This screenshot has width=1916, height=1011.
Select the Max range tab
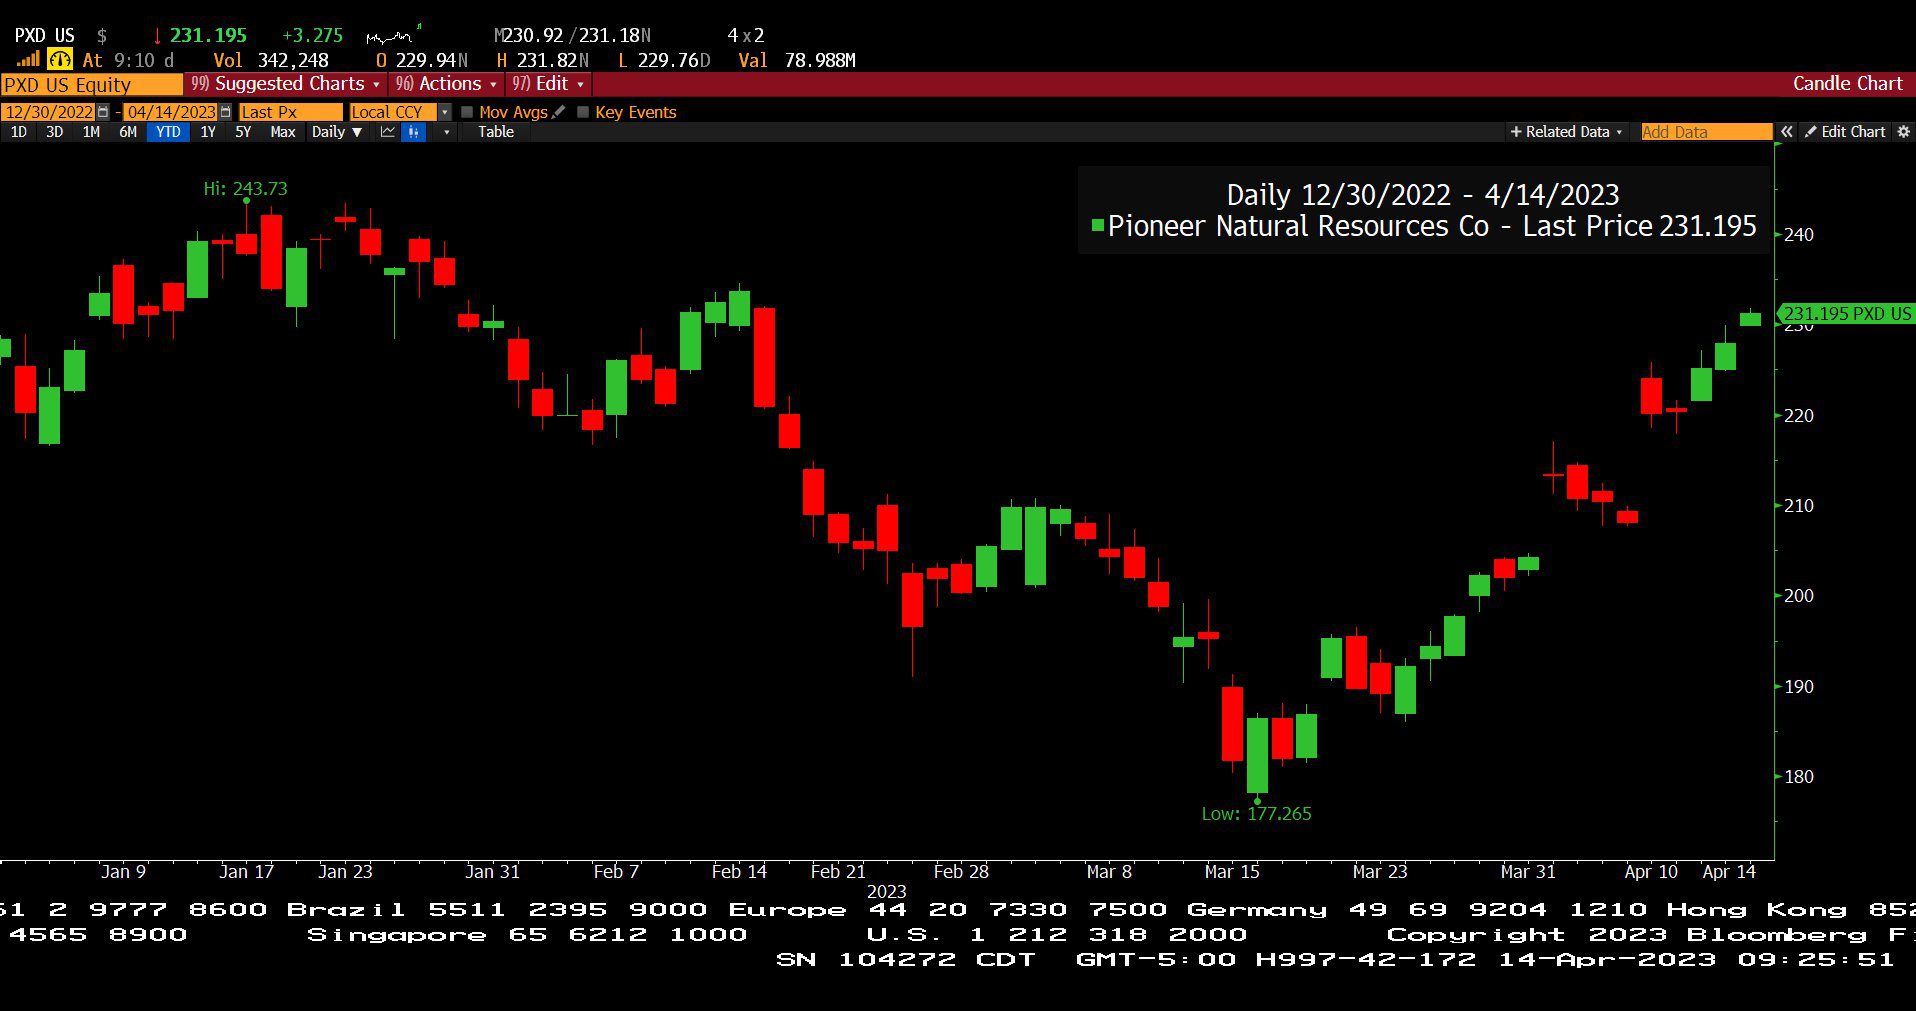(x=283, y=132)
